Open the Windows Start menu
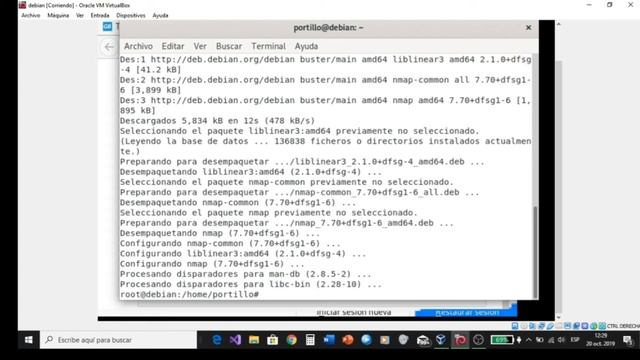The image size is (640, 360). tap(29, 340)
